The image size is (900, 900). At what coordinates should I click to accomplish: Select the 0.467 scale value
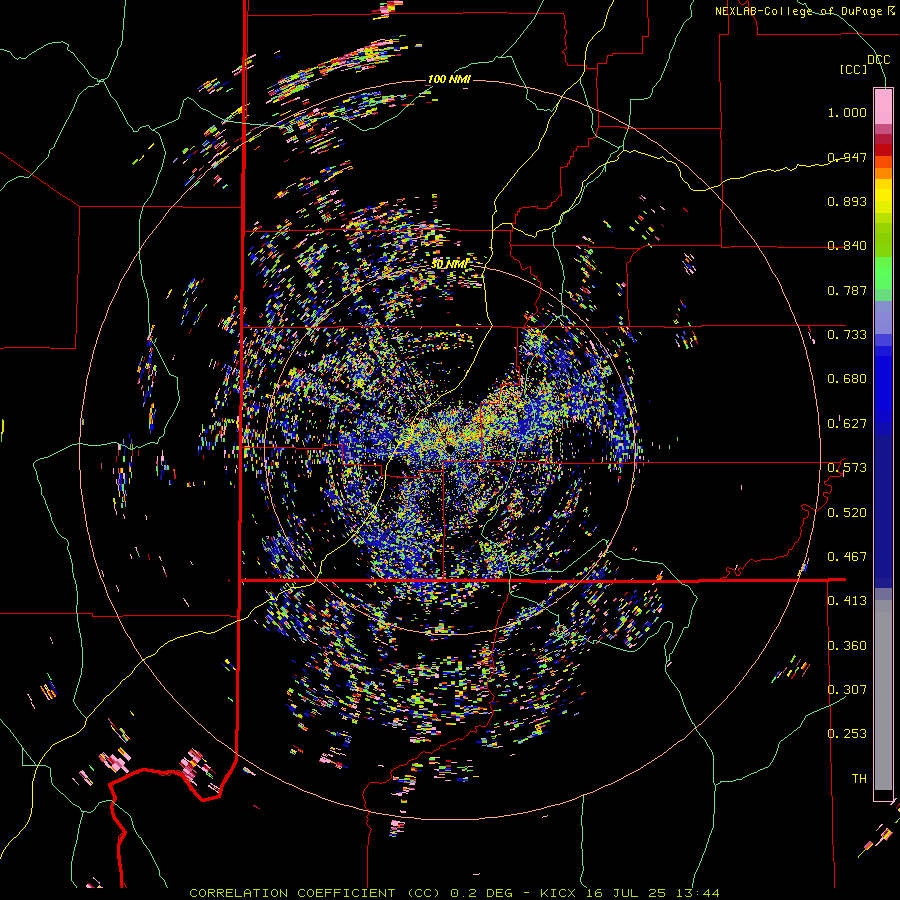tap(847, 557)
